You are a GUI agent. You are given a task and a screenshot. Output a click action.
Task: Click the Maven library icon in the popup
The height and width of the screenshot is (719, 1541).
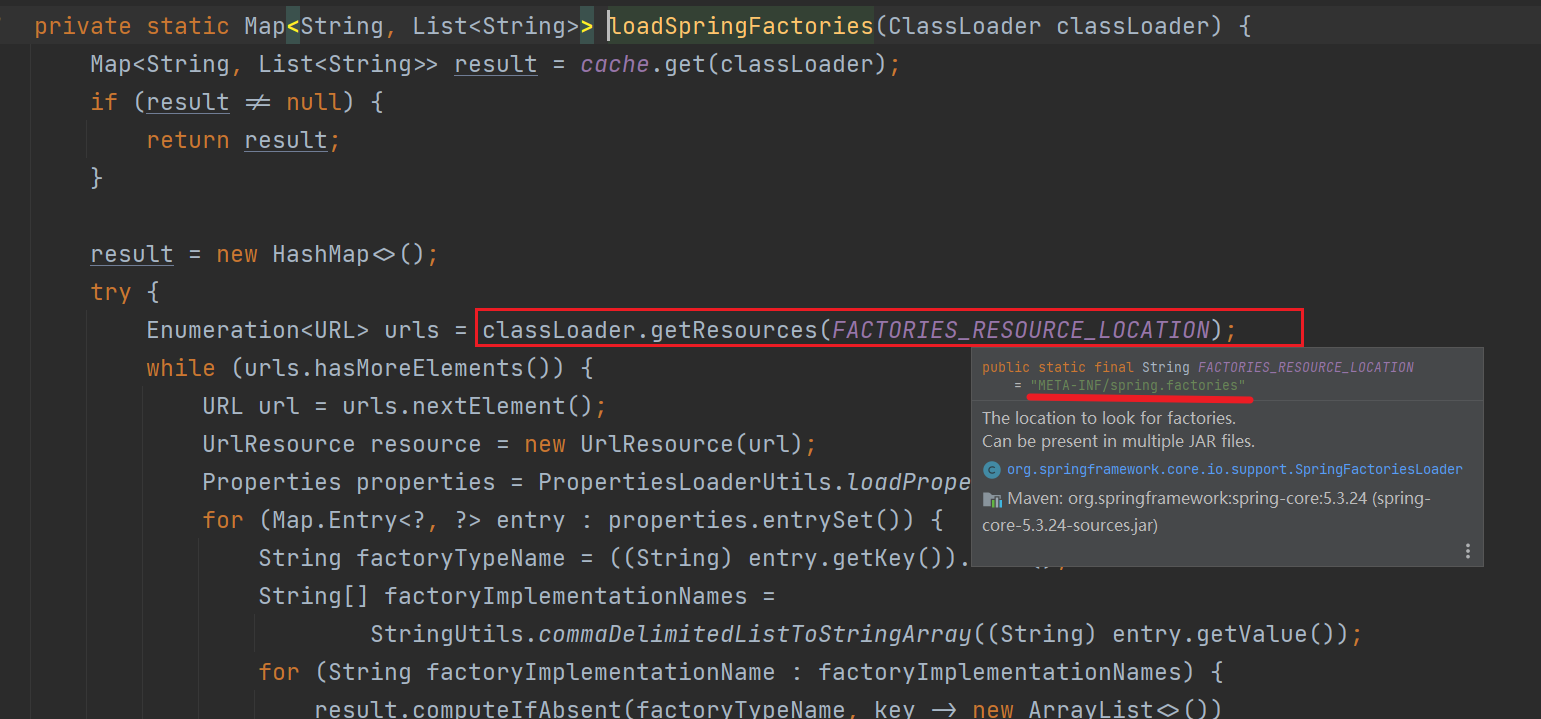point(992,499)
